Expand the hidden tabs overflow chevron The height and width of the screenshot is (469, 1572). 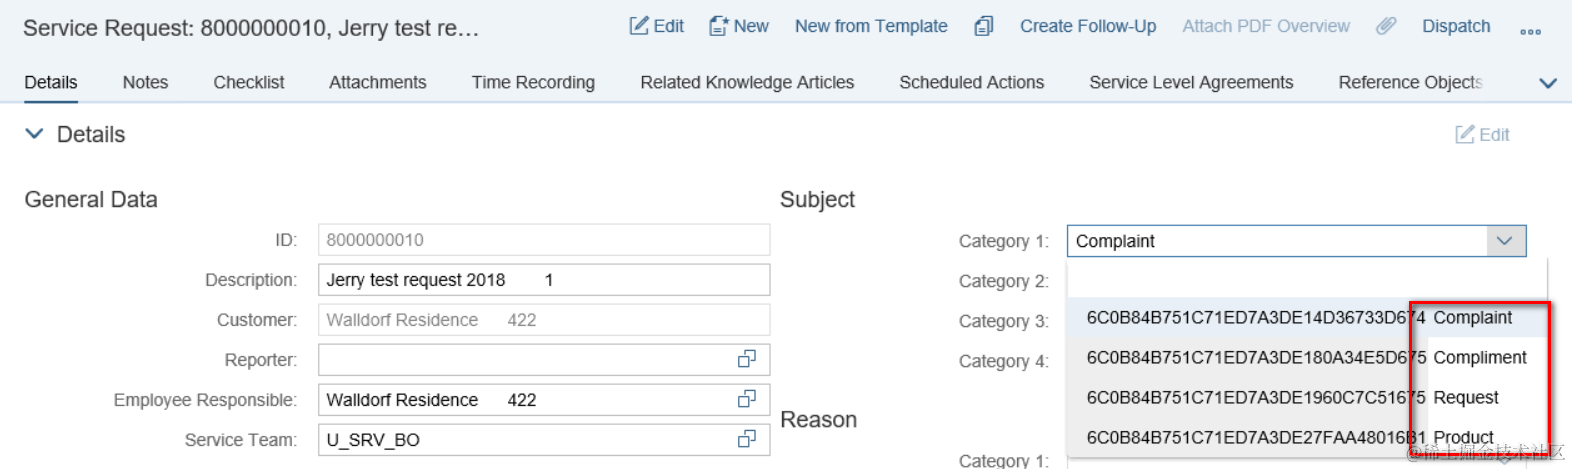1547,83
